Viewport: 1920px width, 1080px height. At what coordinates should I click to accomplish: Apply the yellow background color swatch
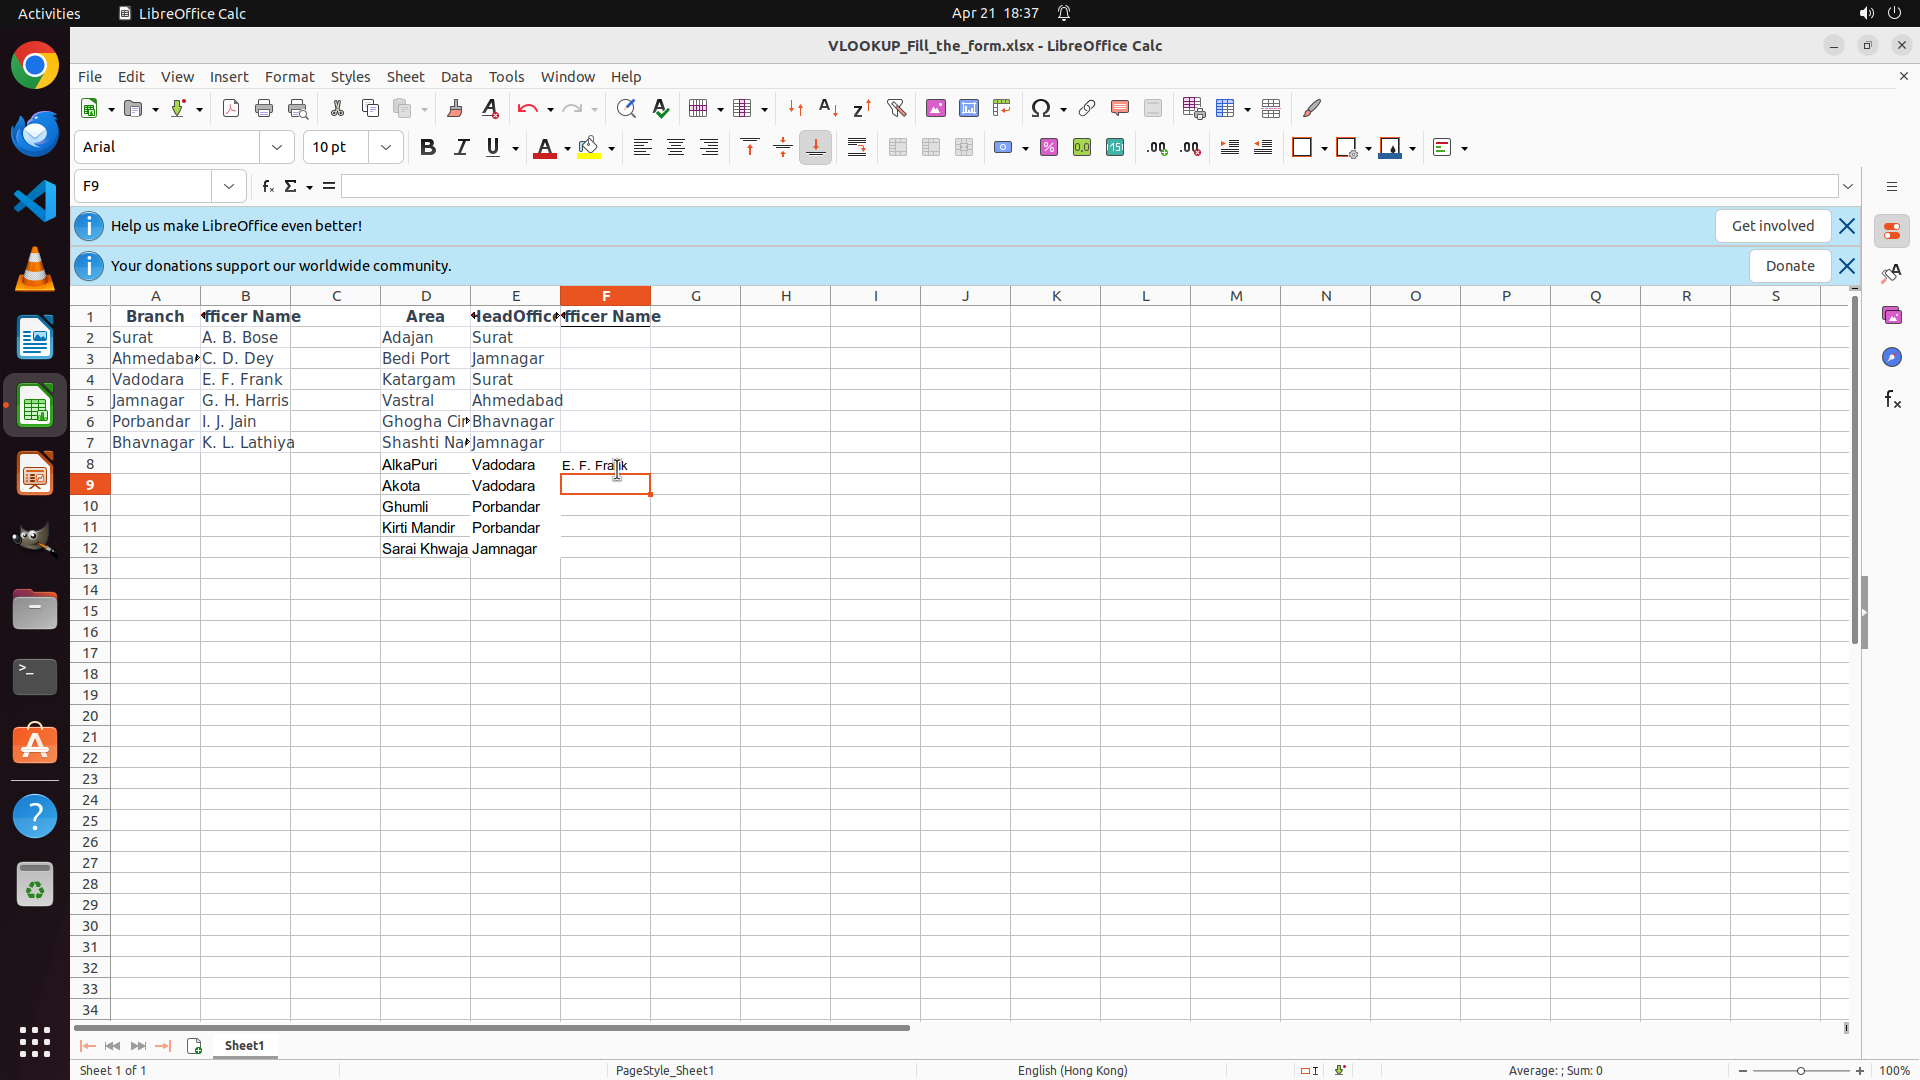[x=589, y=147]
